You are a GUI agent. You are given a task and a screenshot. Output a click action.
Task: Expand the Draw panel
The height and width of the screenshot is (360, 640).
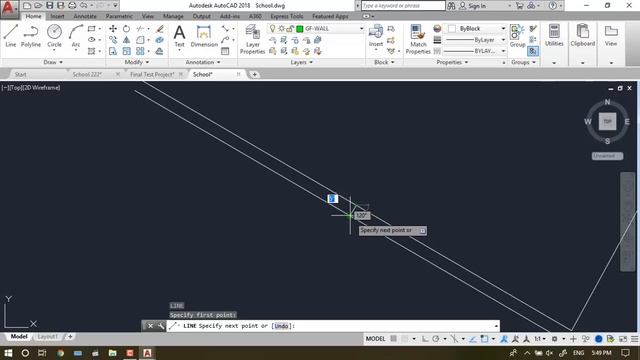coord(53,62)
